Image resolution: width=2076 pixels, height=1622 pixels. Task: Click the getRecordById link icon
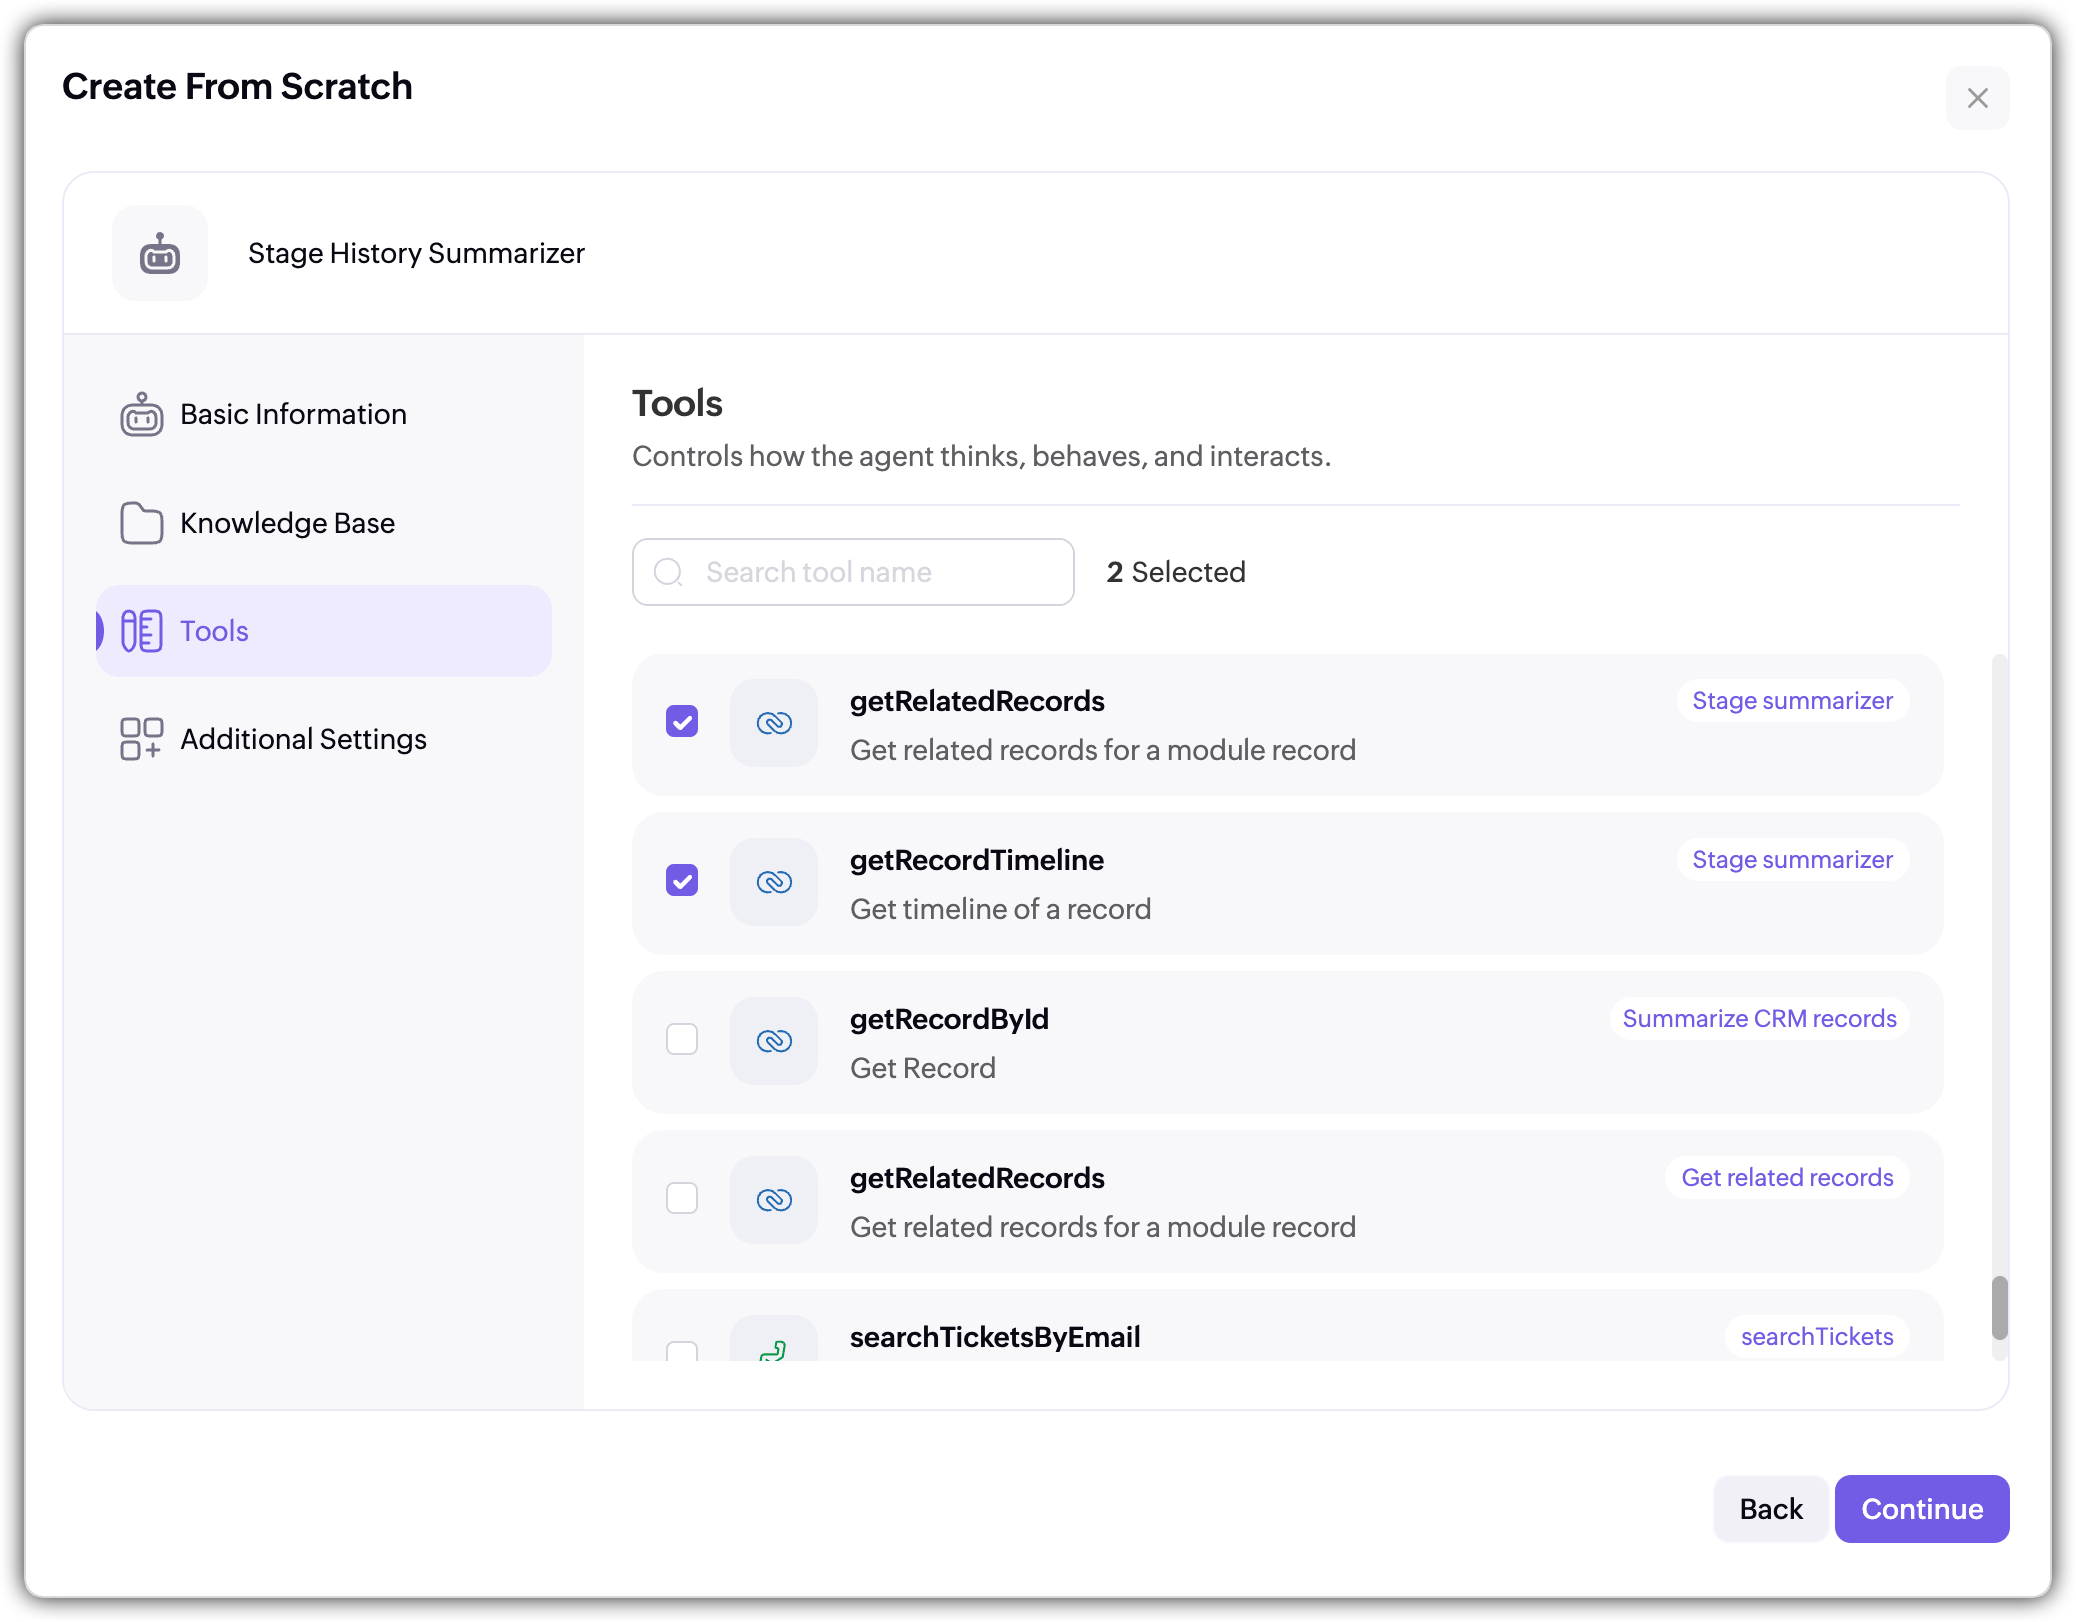coord(774,1041)
